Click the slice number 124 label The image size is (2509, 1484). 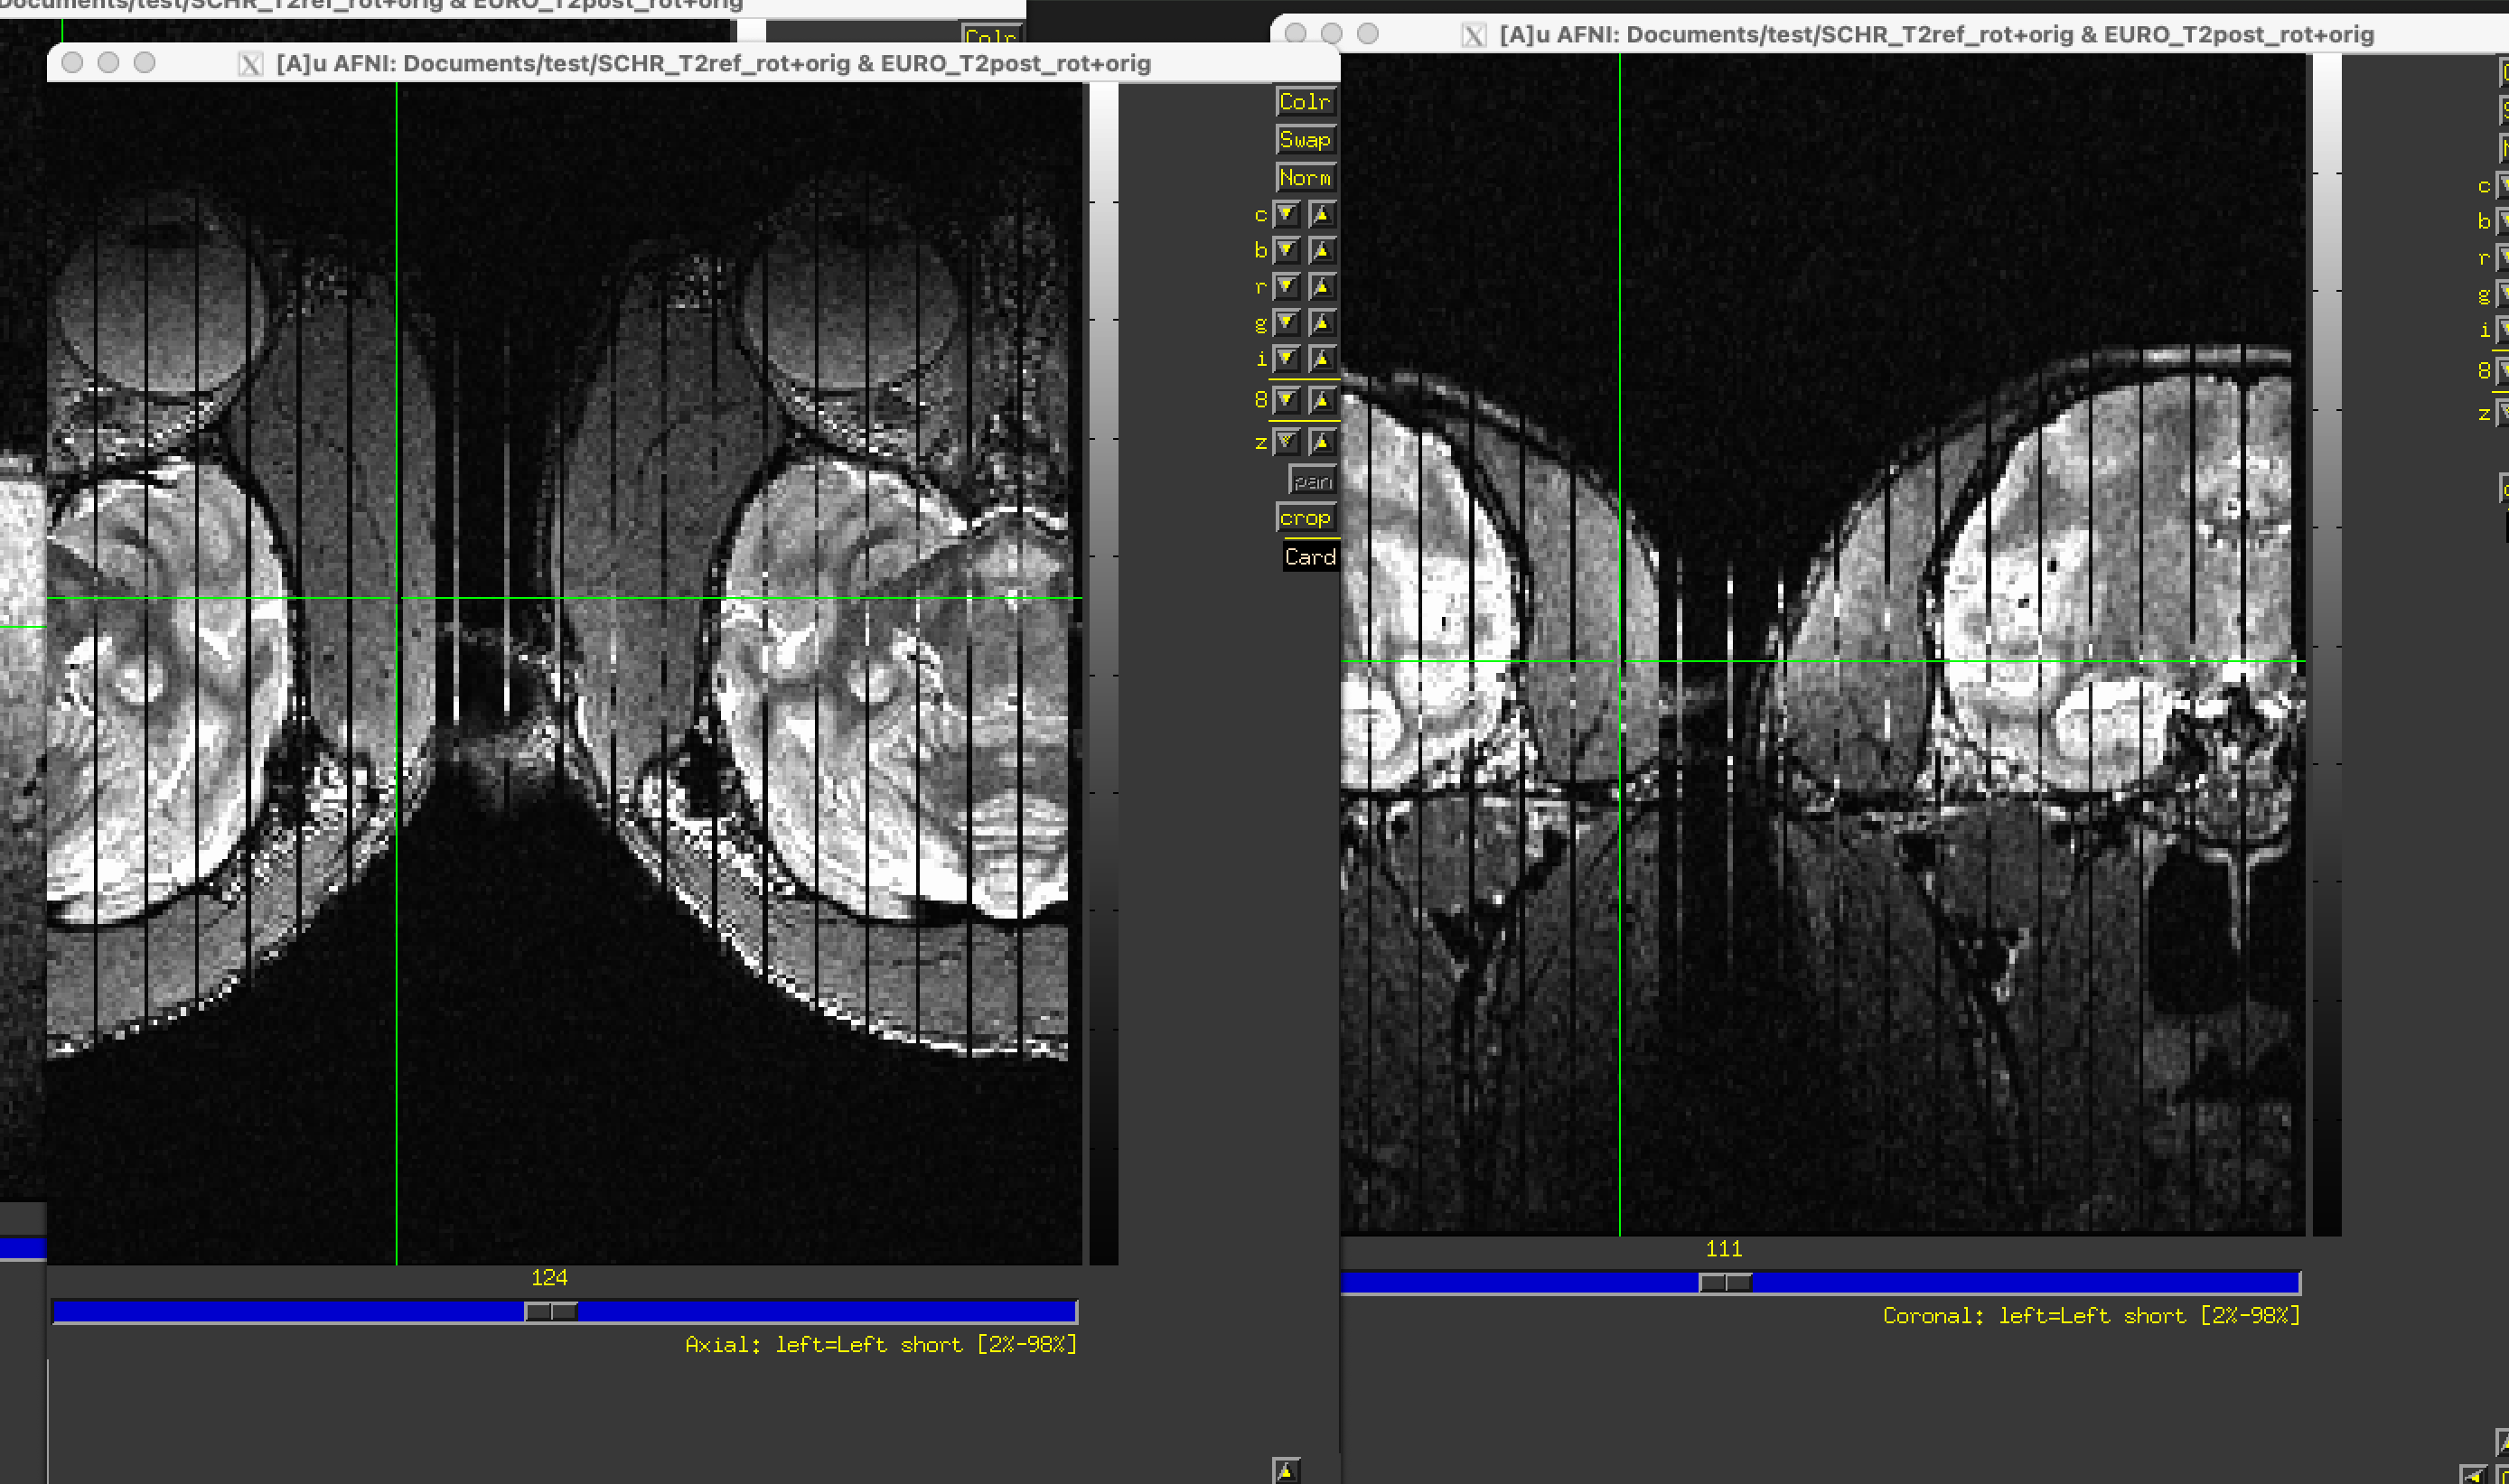[549, 1278]
